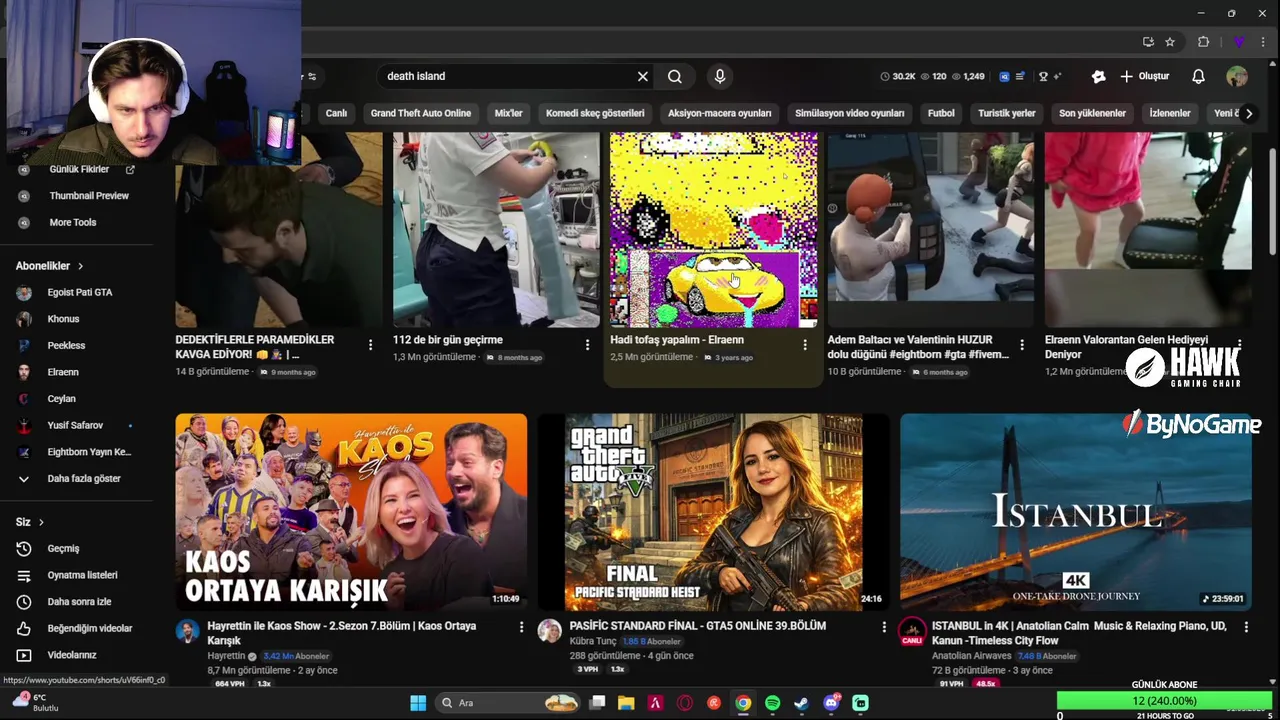Click the trophy icon in YouTube header
Screen dimensions: 1280x720
pyautogui.click(x=1043, y=76)
